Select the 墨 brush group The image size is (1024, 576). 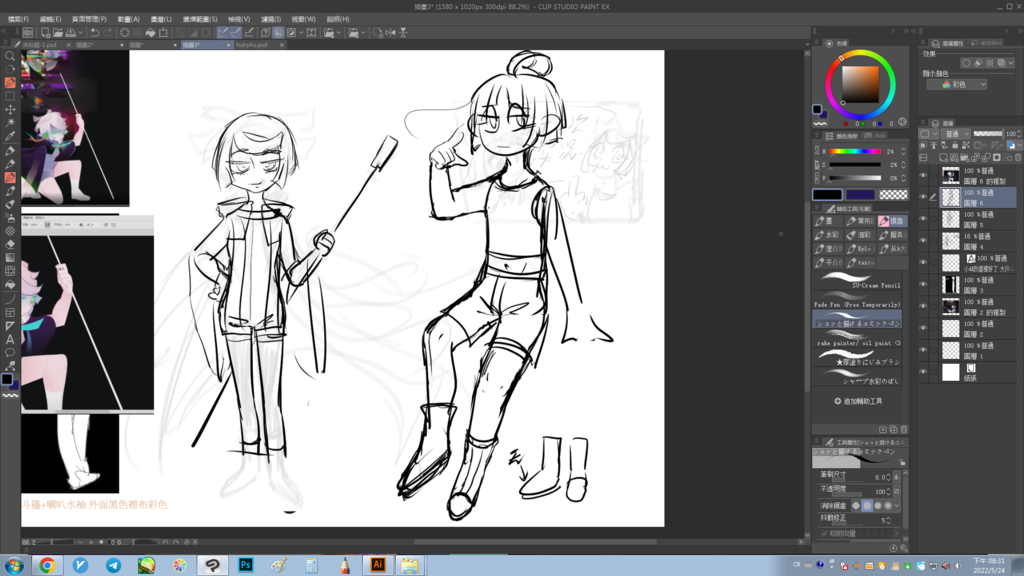[x=828, y=221]
